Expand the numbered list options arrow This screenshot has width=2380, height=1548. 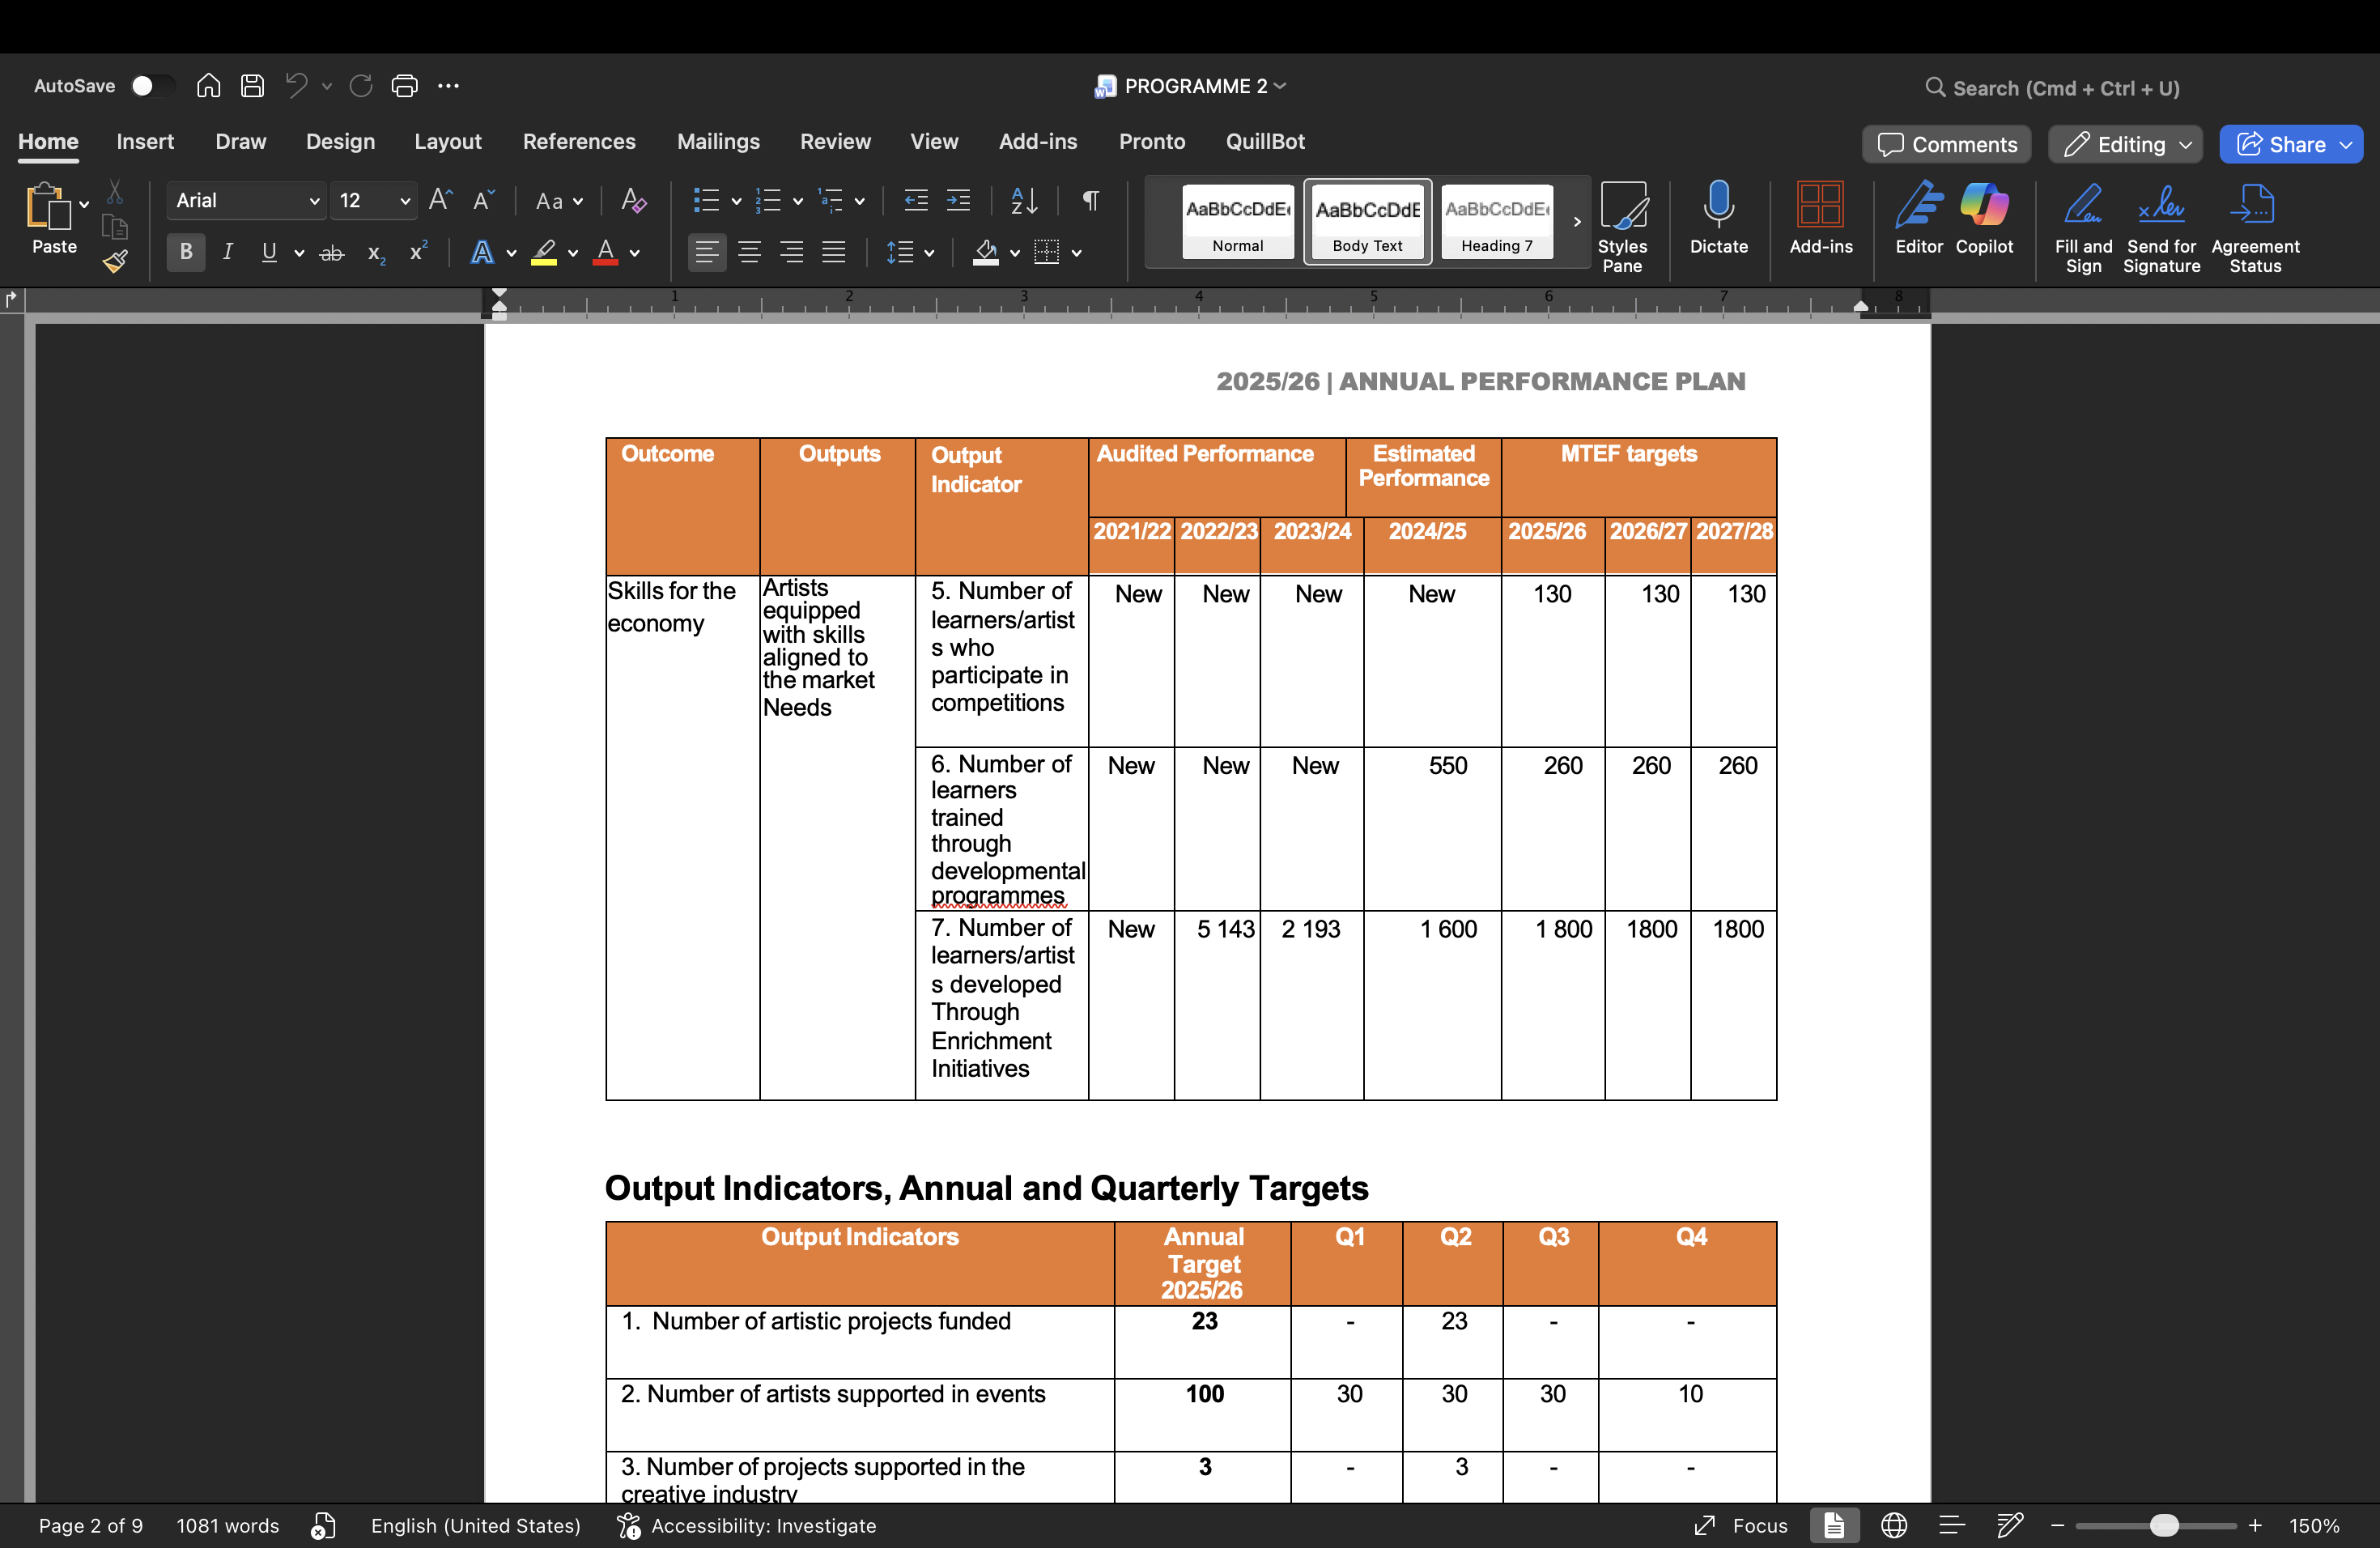tap(798, 201)
